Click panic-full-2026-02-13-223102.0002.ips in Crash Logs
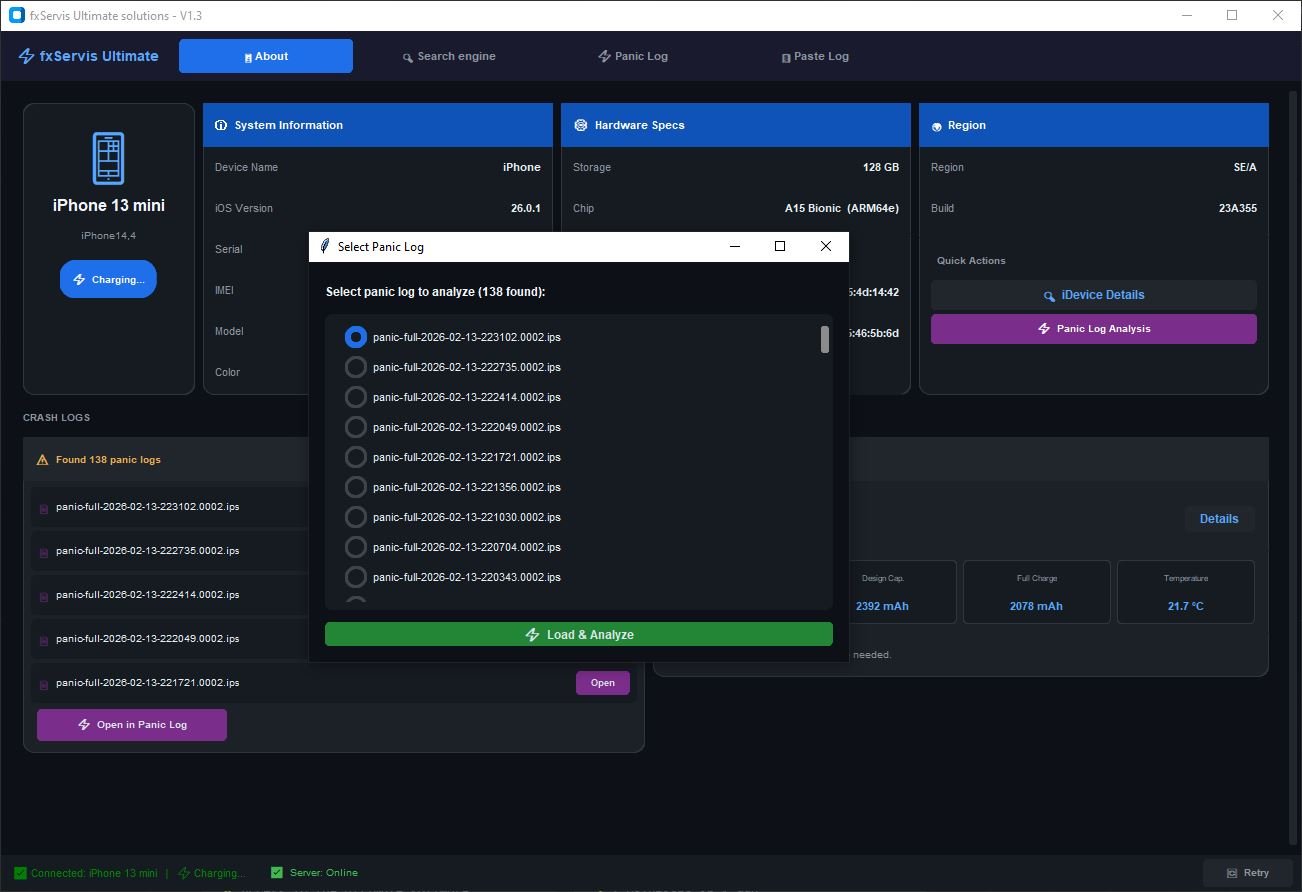This screenshot has width=1302, height=892. click(148, 507)
